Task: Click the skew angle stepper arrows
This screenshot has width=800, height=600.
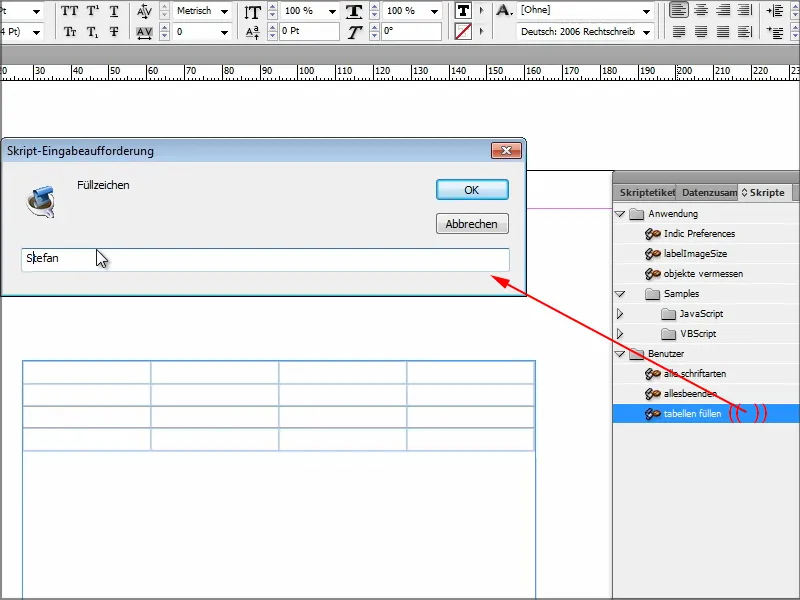Action: click(374, 32)
